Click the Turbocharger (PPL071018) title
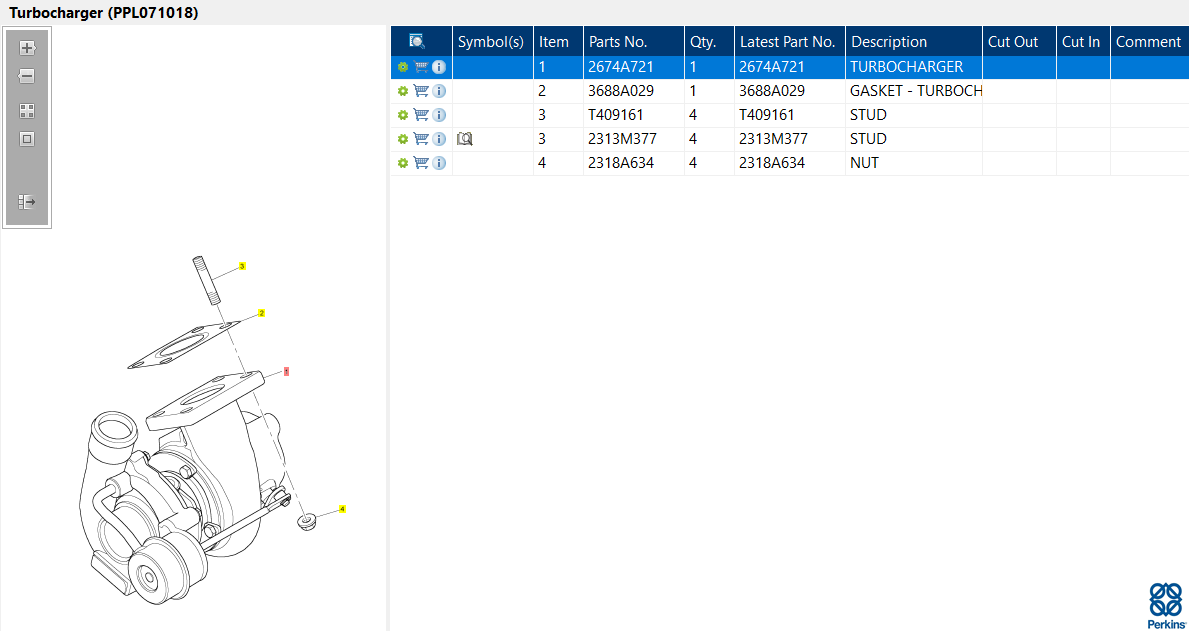1189x631 pixels. (x=104, y=13)
